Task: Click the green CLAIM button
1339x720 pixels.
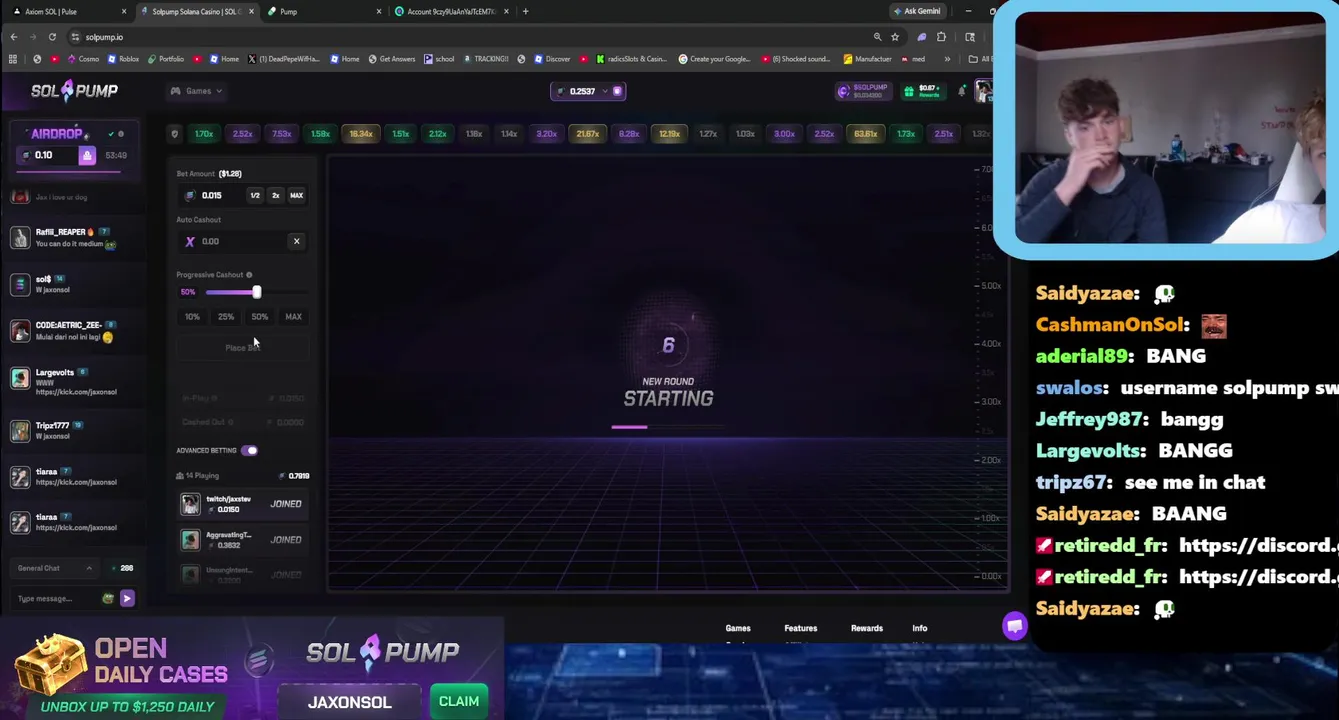Action: point(459,701)
